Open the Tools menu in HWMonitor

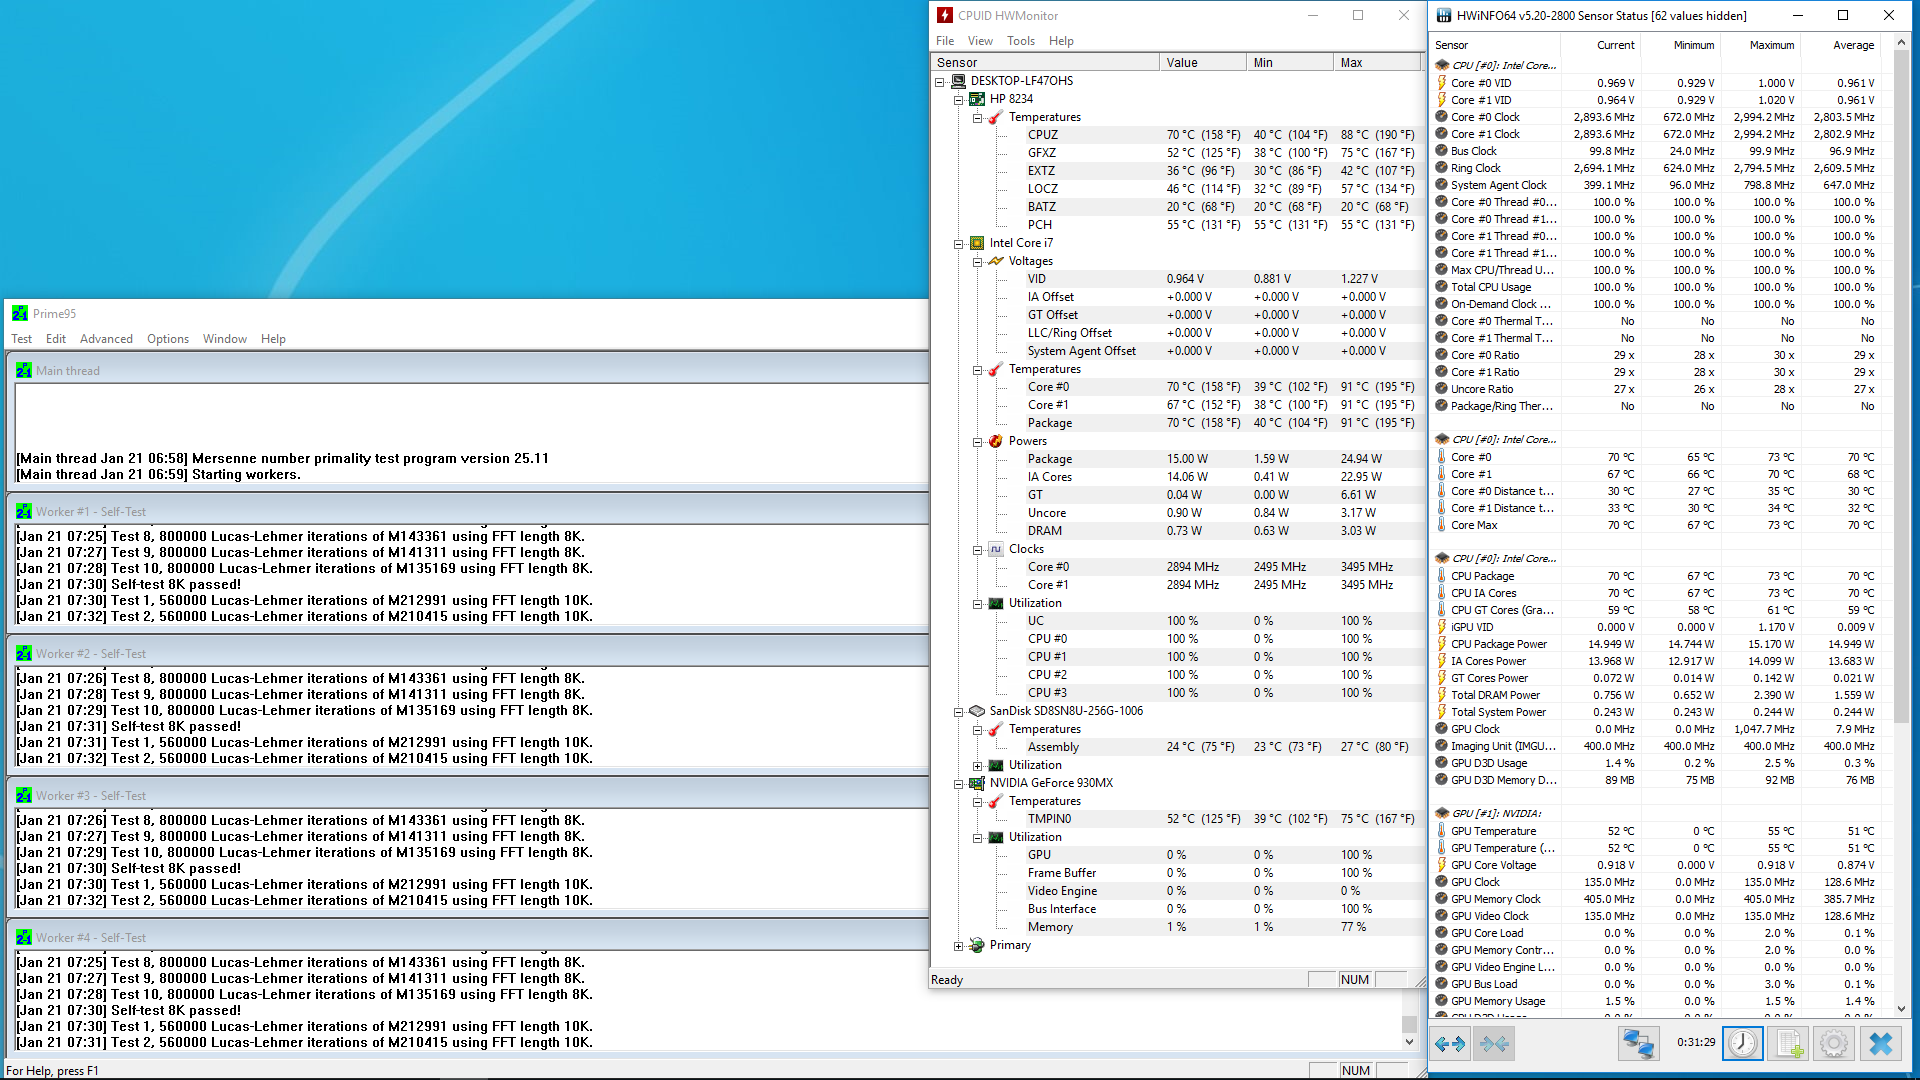point(1021,41)
